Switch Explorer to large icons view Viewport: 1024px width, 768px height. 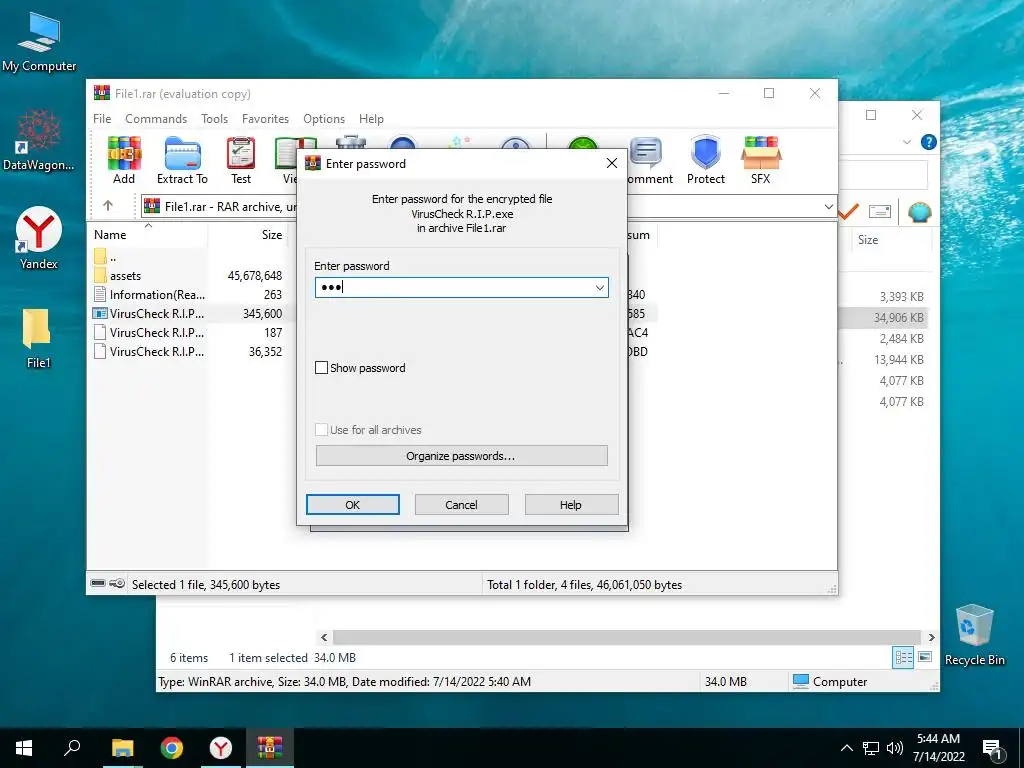coord(925,657)
